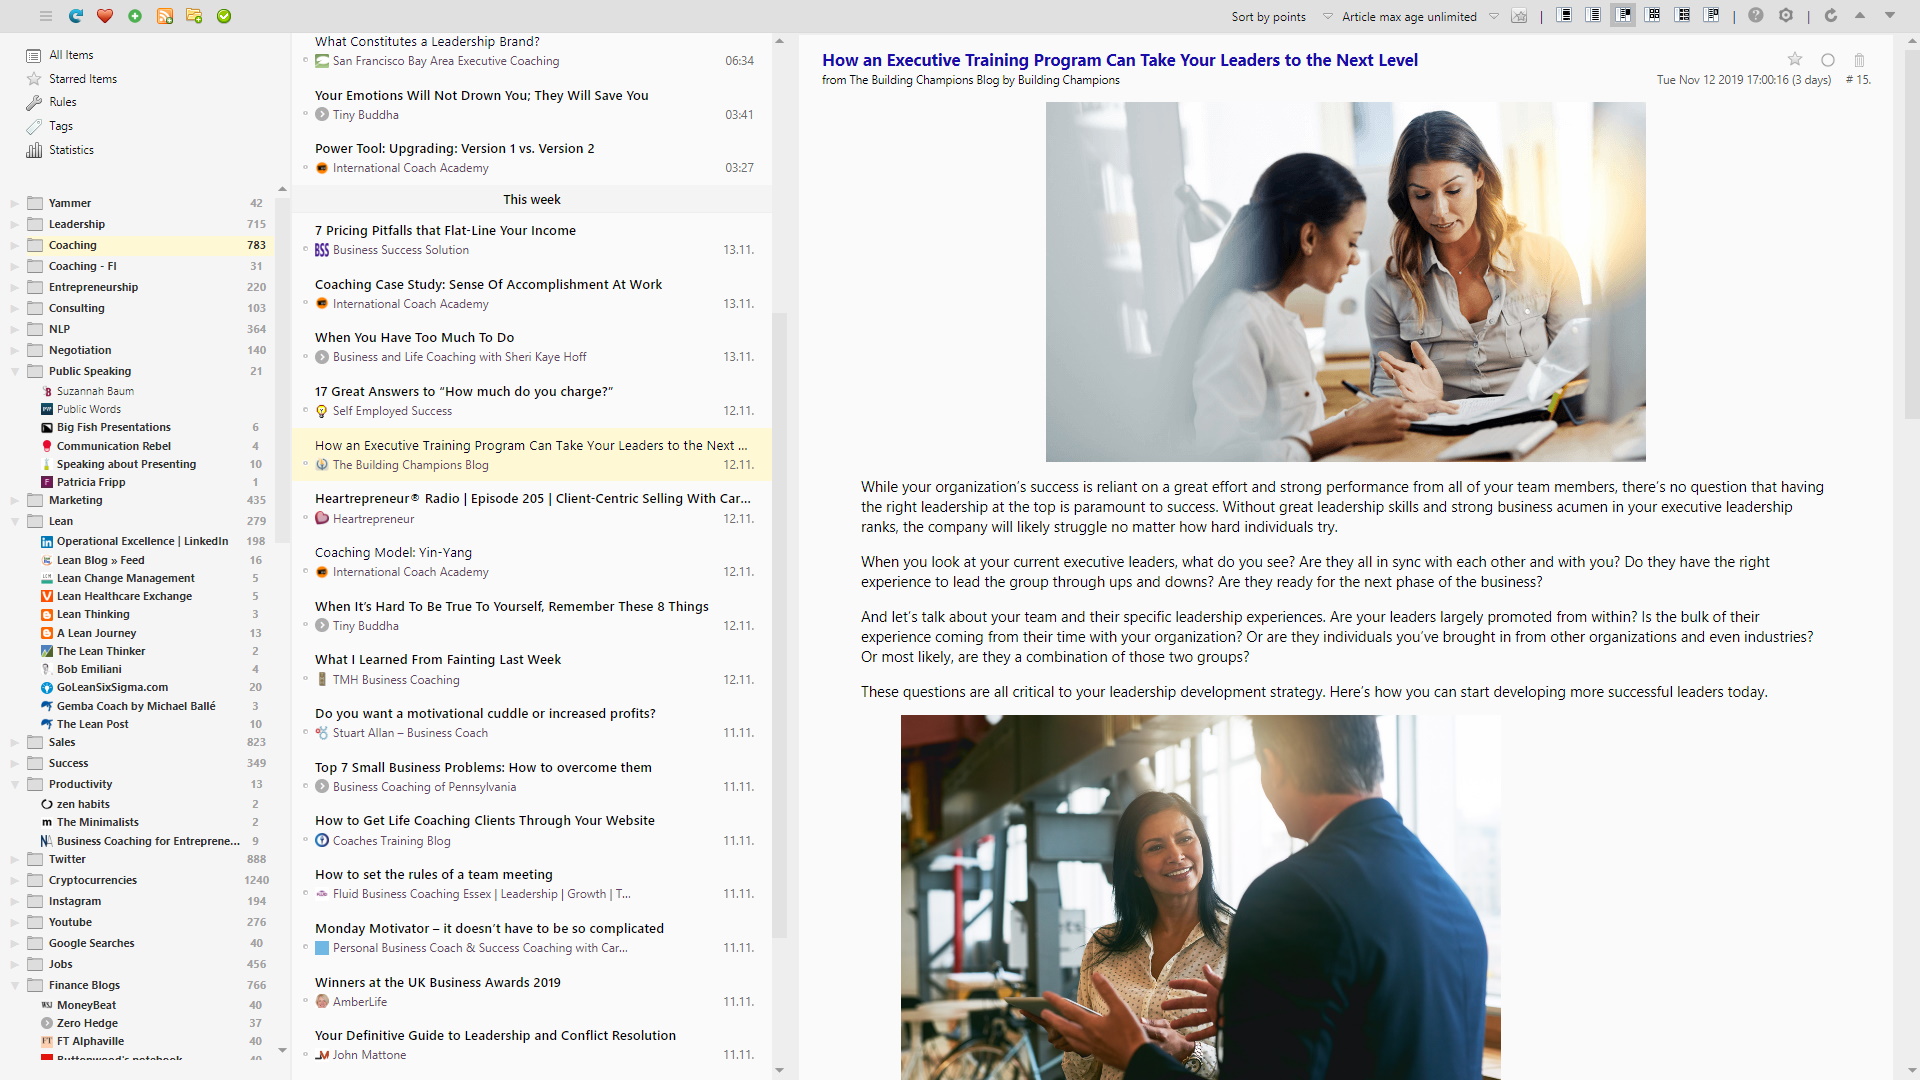Click the Building Champions Blog link
The width and height of the screenshot is (1920, 1080).
click(923, 79)
